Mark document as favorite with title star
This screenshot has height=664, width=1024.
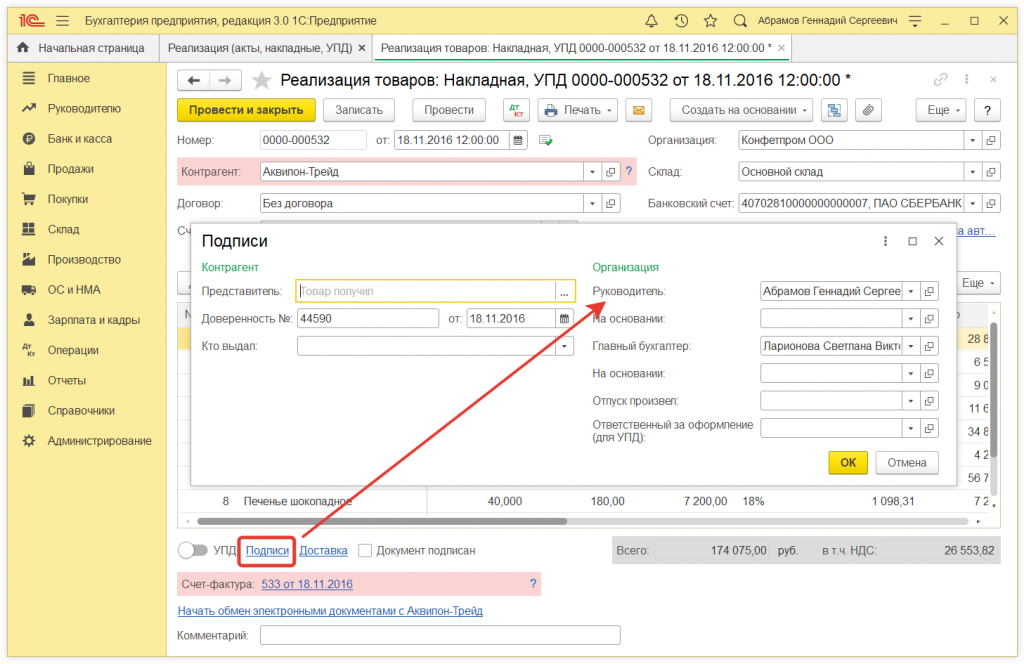261,81
